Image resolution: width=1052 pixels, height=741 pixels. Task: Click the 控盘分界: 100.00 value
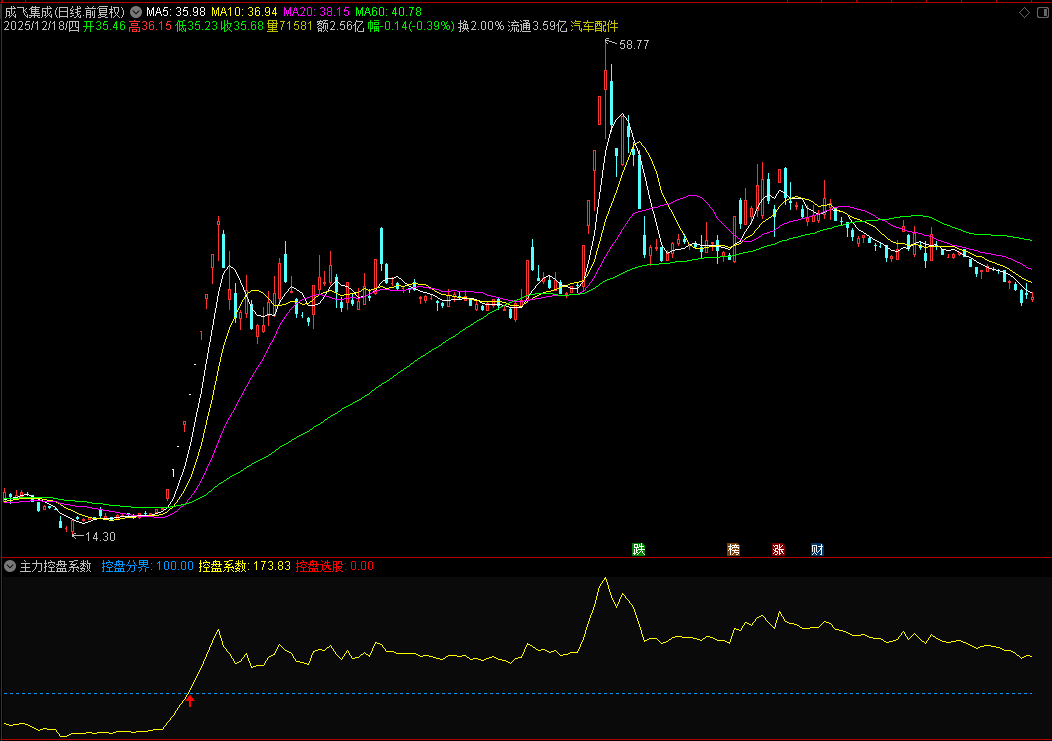148,566
